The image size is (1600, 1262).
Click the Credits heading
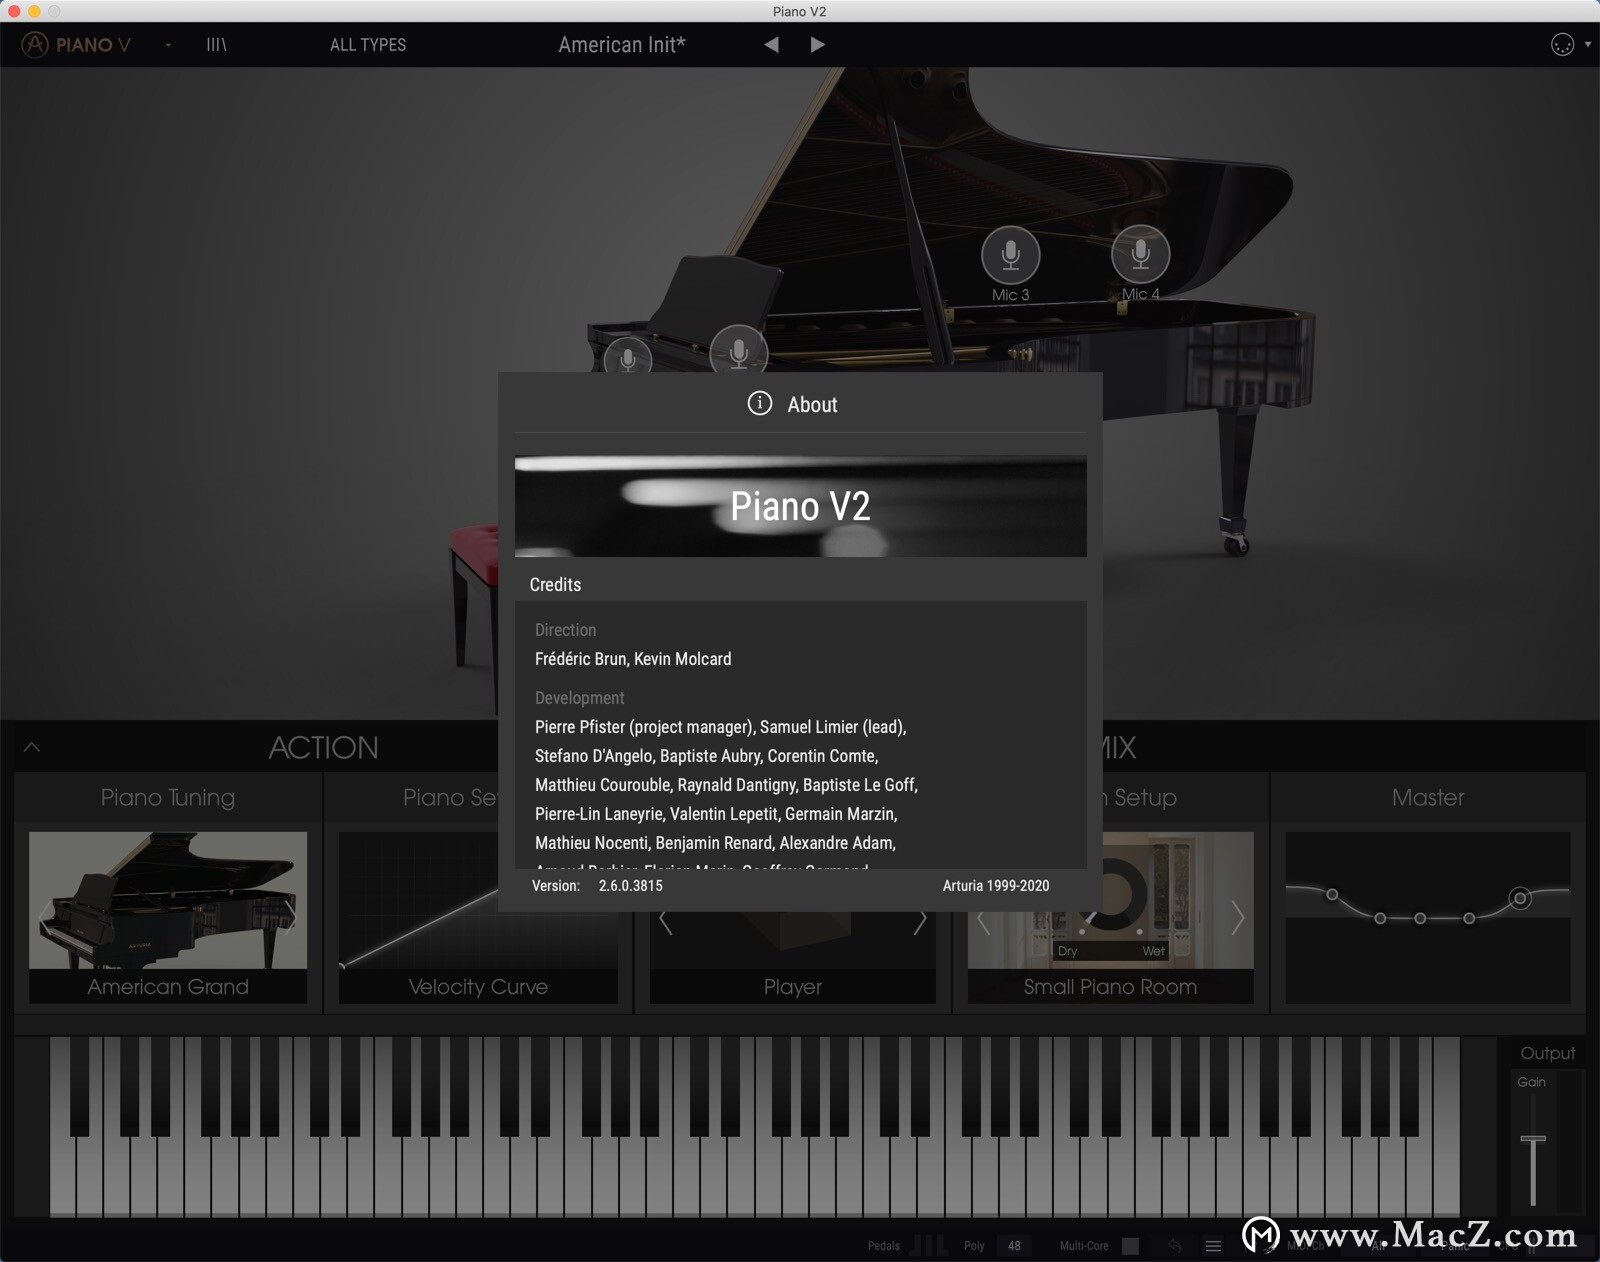pyautogui.click(x=555, y=585)
